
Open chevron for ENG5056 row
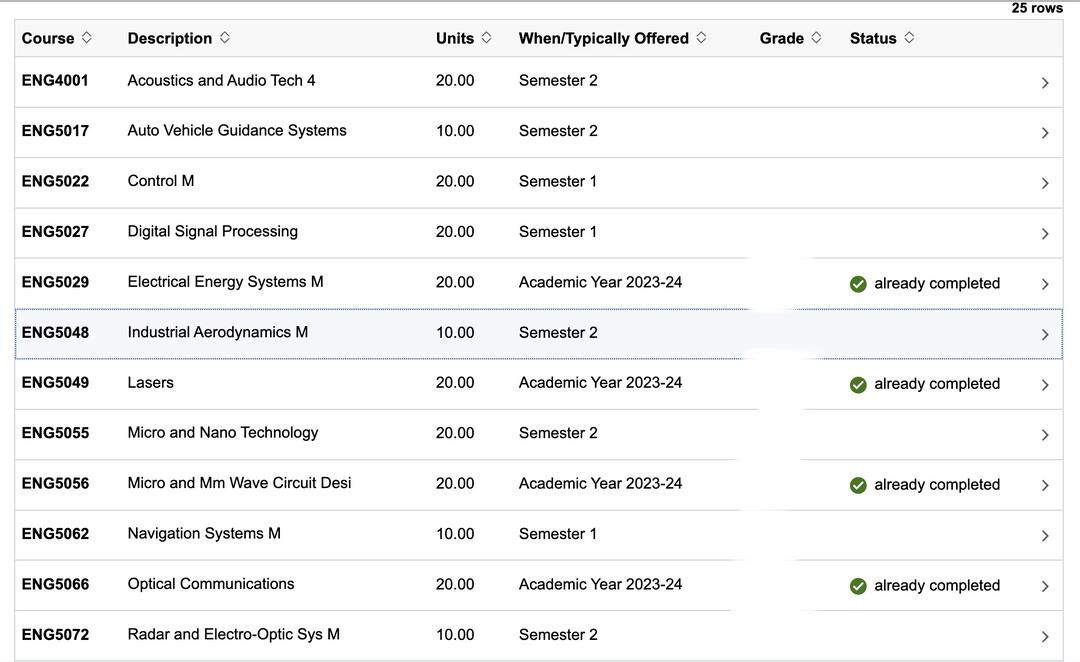[1045, 485]
